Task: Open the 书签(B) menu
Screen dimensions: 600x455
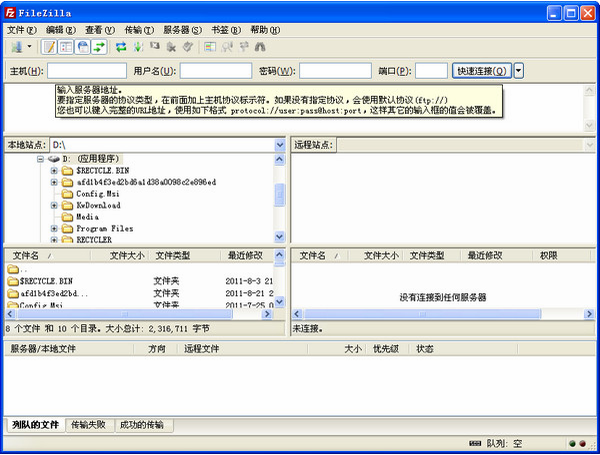Action: (226, 30)
